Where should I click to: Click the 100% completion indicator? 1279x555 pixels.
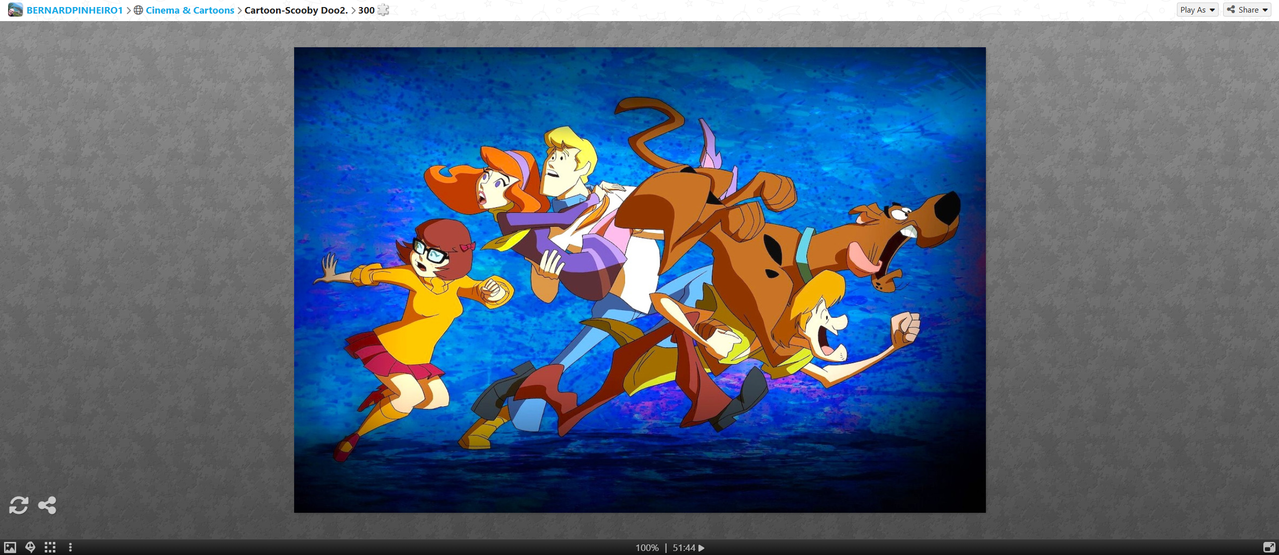647,548
